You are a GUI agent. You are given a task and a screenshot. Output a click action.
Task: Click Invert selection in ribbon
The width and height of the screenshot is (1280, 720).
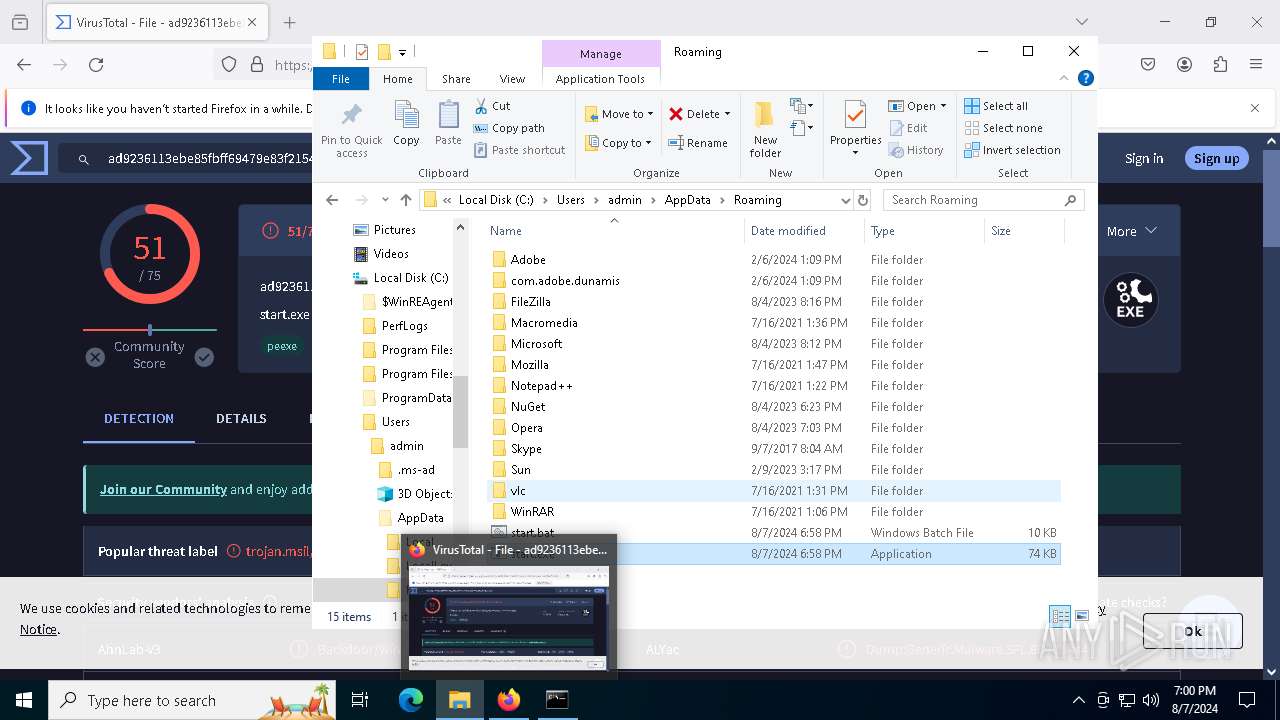[1012, 150]
